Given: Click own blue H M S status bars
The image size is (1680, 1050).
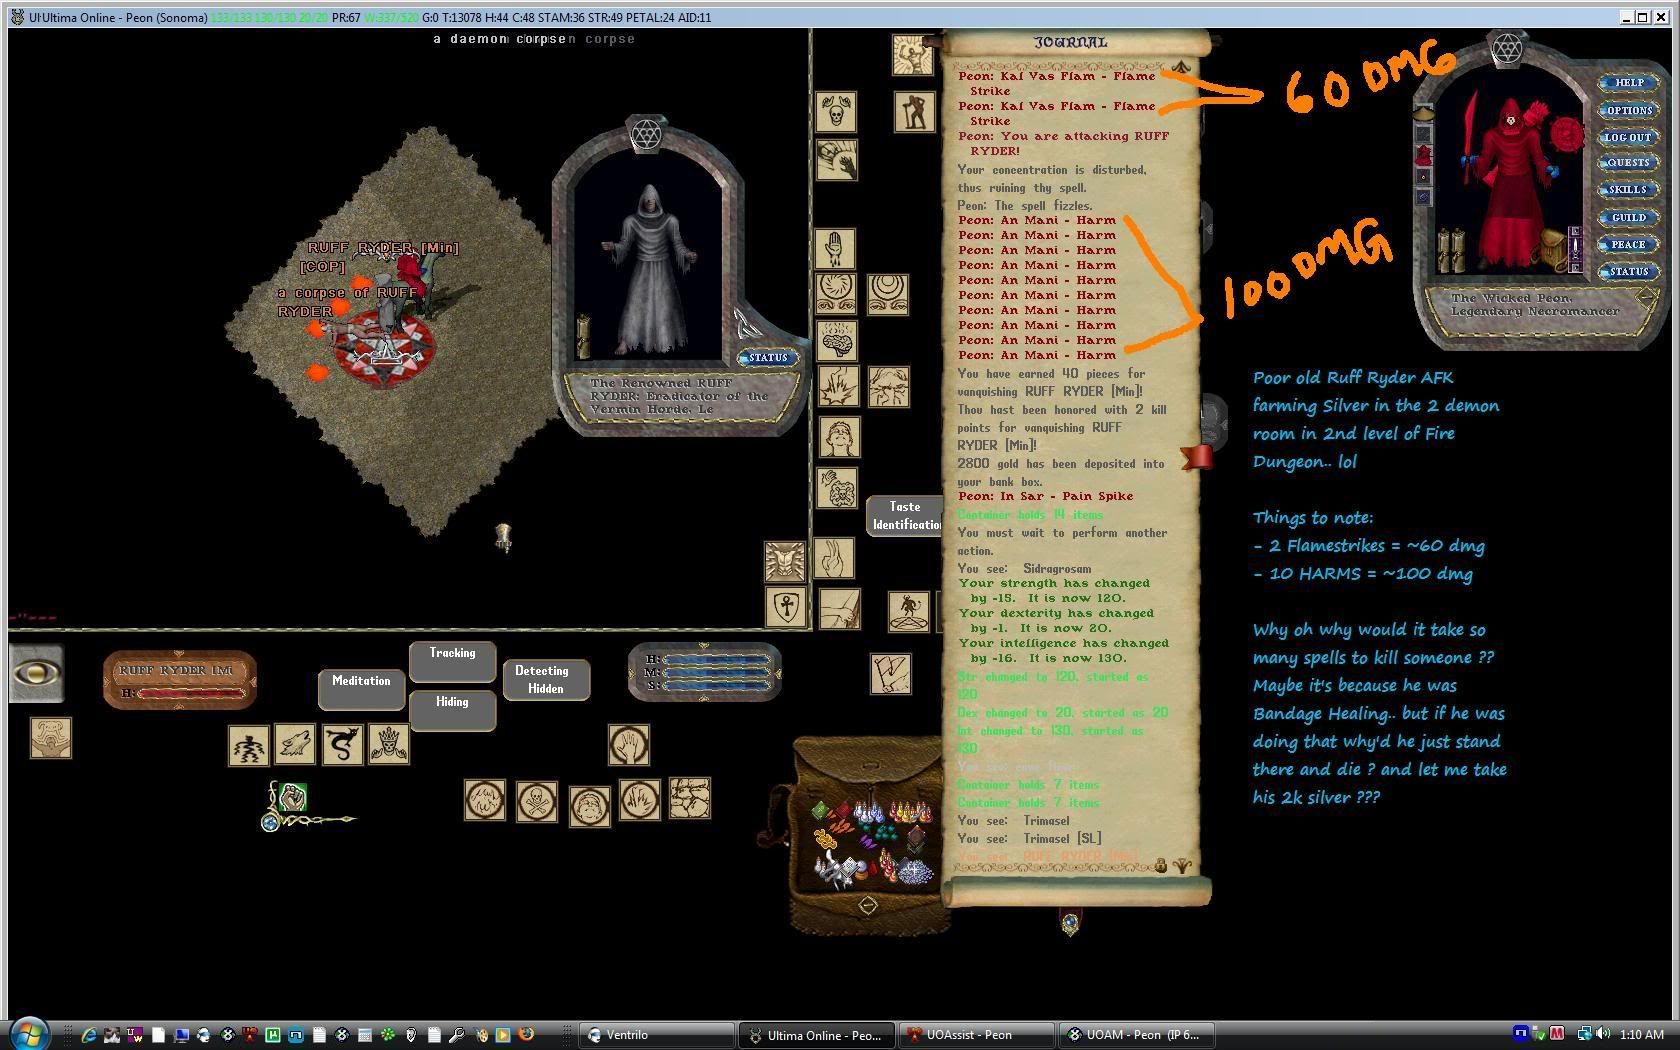Looking at the screenshot, I should pos(717,672).
